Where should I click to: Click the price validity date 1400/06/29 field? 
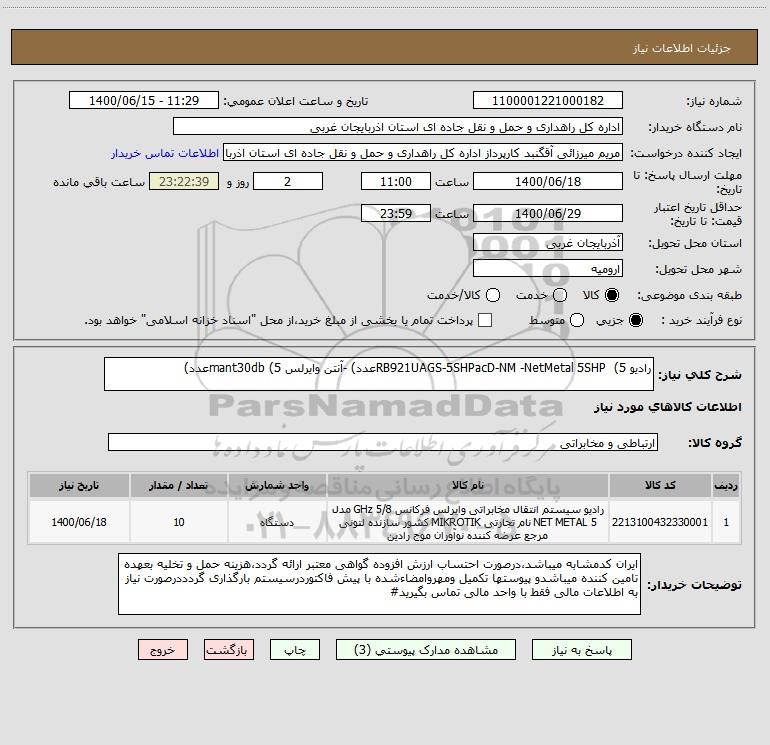[x=548, y=213]
